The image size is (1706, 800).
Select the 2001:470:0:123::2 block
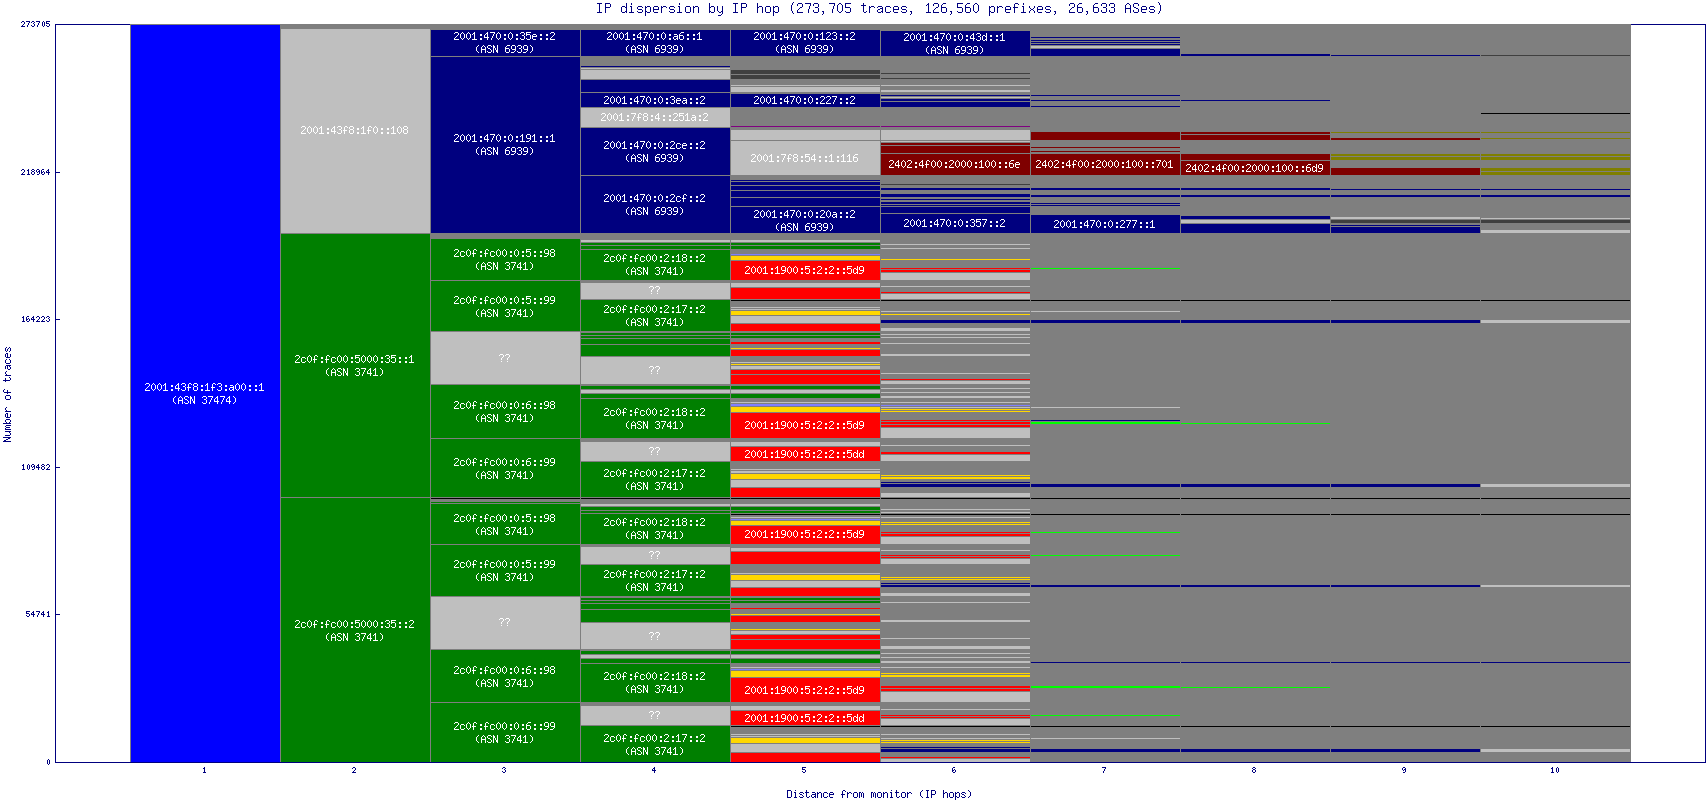click(x=805, y=42)
